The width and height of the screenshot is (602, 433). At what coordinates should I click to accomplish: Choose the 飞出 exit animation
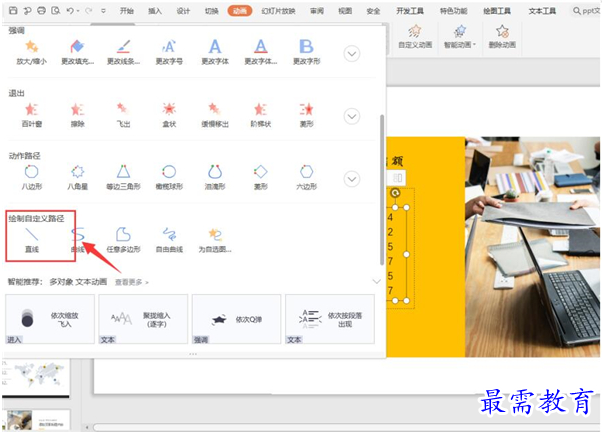point(123,115)
